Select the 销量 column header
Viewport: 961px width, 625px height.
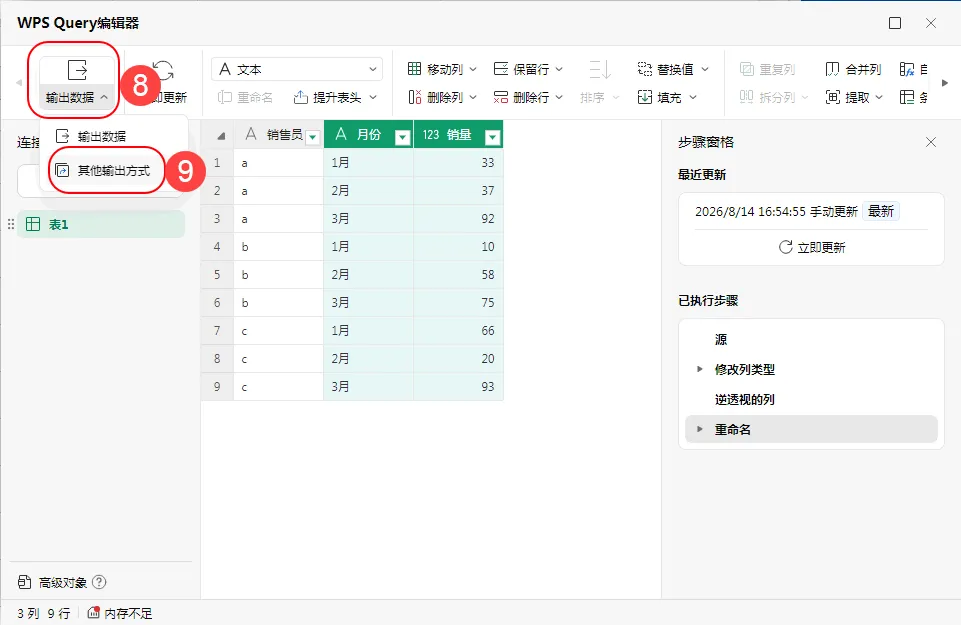click(x=458, y=135)
